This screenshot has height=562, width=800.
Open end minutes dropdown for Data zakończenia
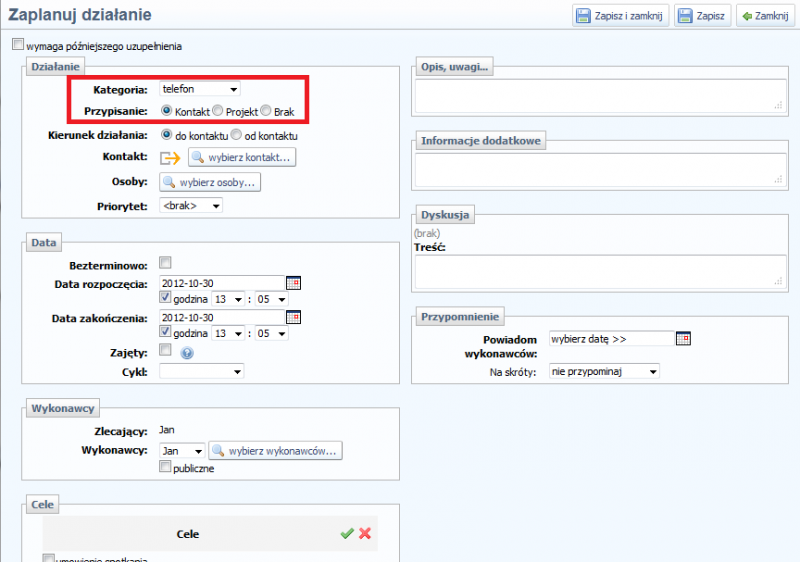pos(271,334)
